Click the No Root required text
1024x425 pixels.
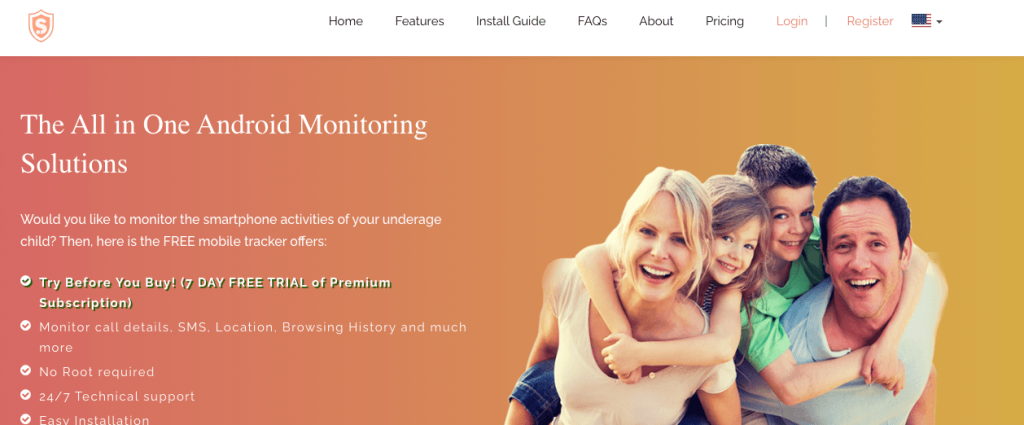click(97, 372)
